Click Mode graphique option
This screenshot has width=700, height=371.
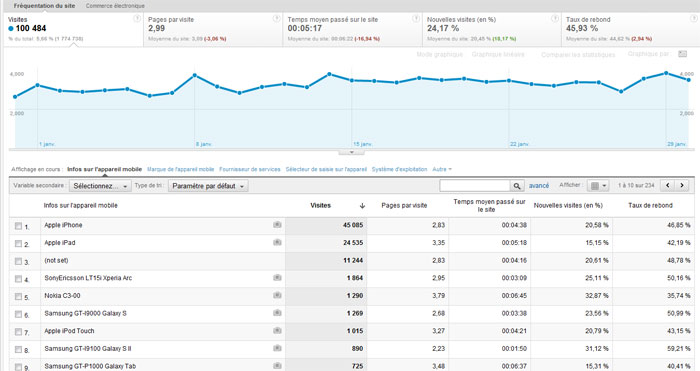(439, 54)
